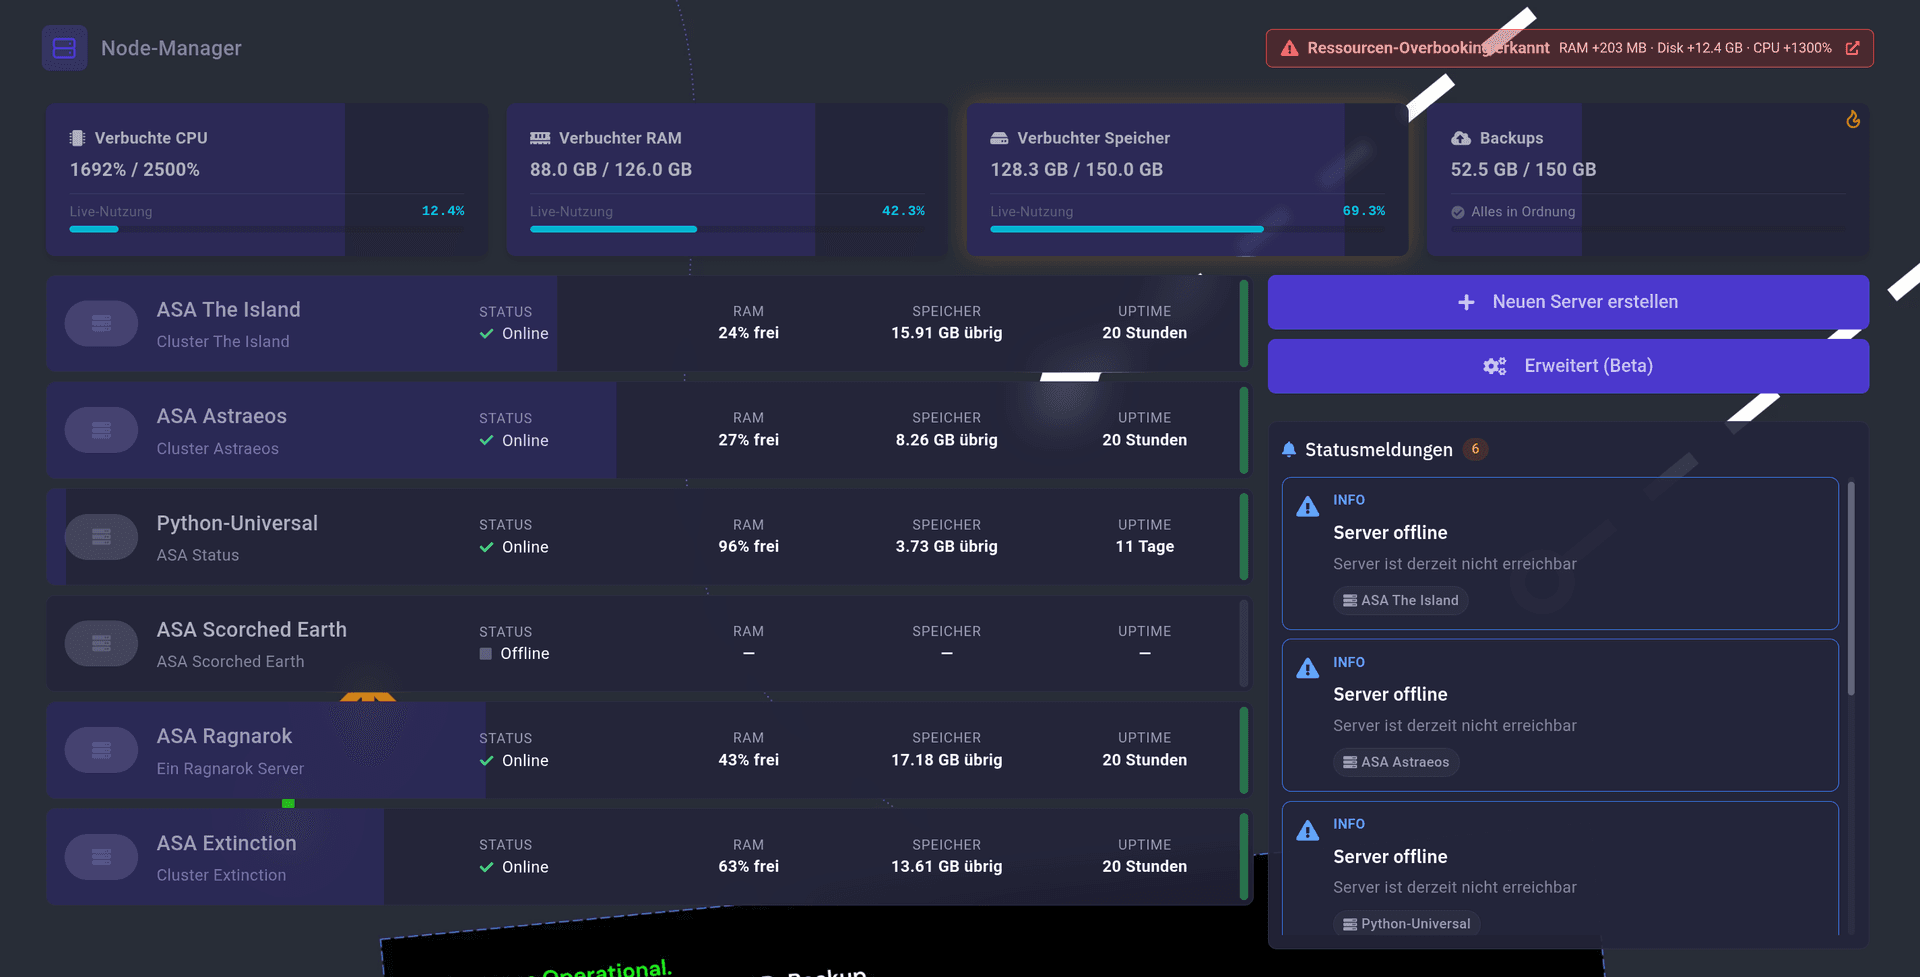Screen dimensions: 1920x977
Task: Open the ASA The Island tag in notification
Action: pos(1400,601)
